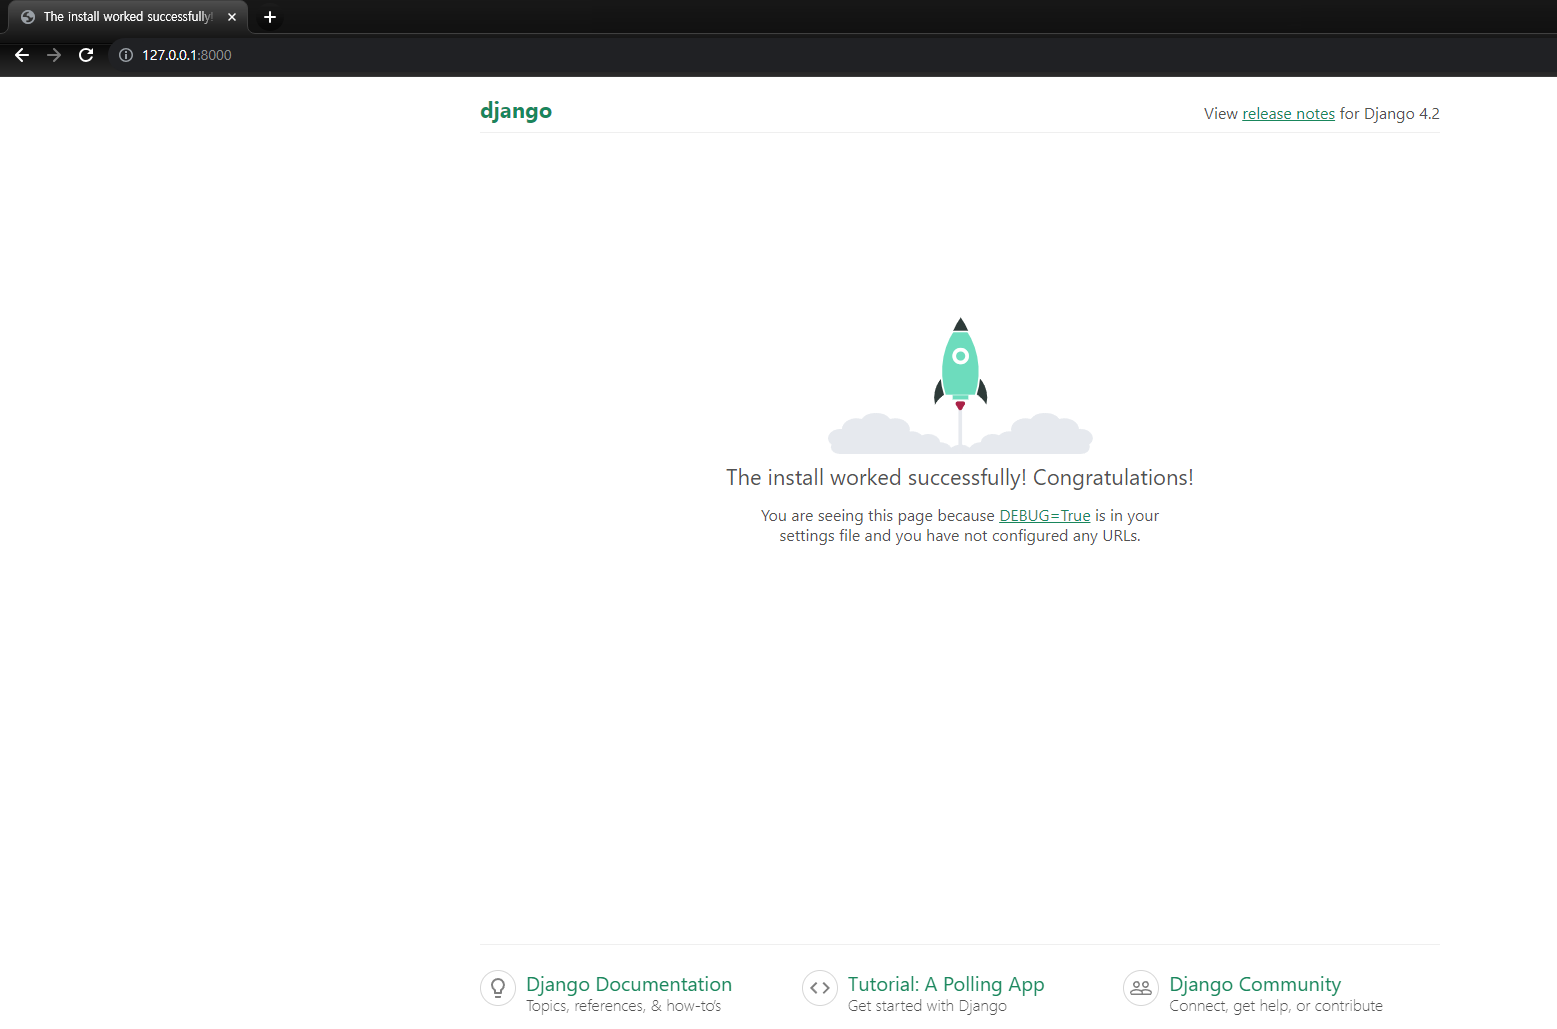Click the browser forward arrow
The width and height of the screenshot is (1557, 1029).
pyautogui.click(x=54, y=55)
